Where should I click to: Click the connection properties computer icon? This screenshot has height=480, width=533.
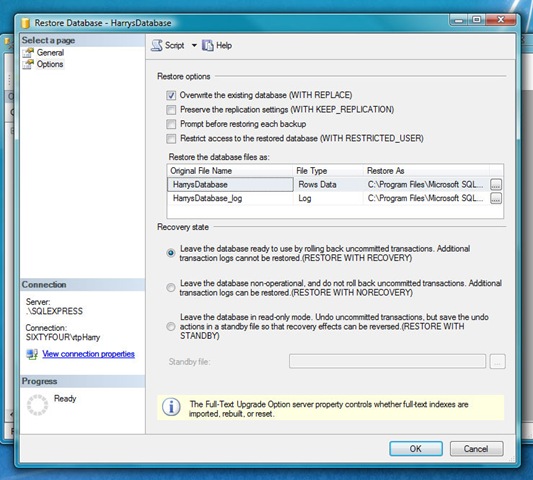coord(32,354)
